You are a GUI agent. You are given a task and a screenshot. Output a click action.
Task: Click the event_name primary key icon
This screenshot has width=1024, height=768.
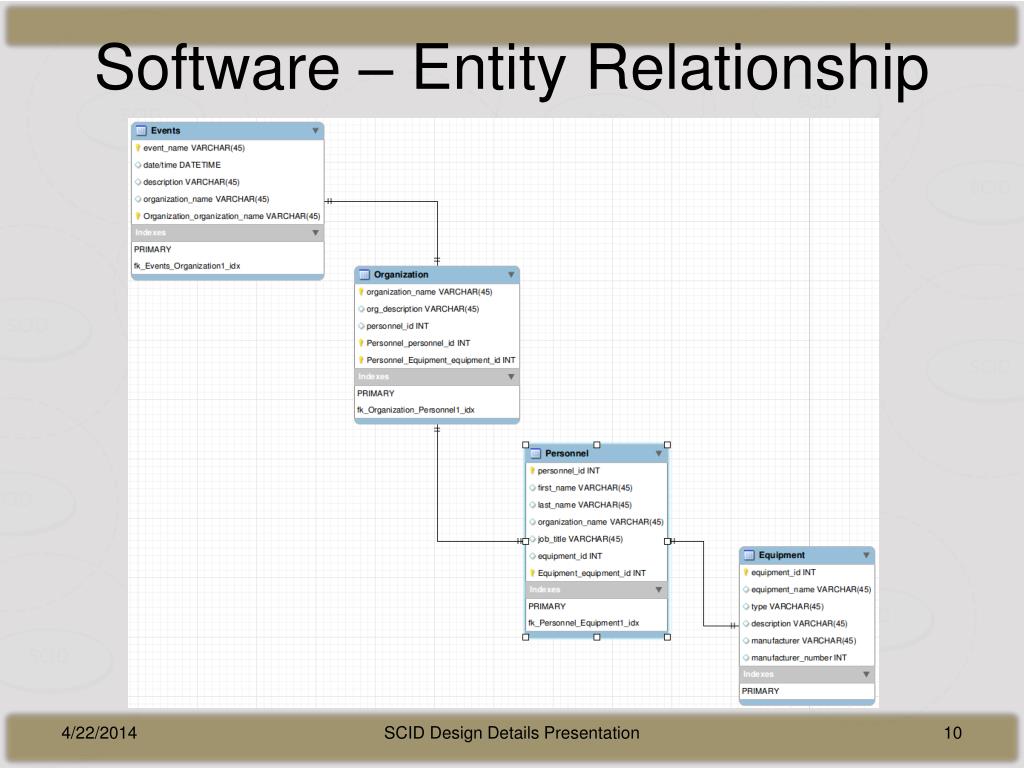tap(138, 148)
